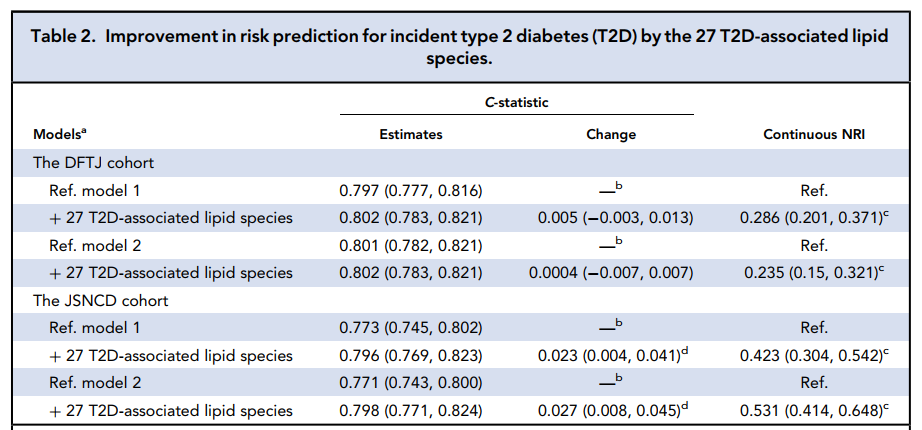Click the Table 2 title text
The image size is (922, 430).
(460, 48)
